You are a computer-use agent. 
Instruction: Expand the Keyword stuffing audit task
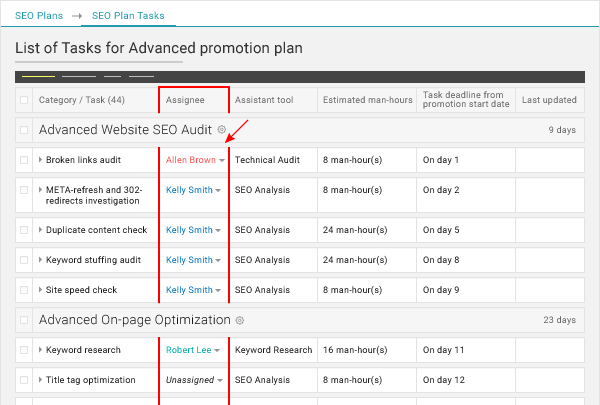pos(40,260)
